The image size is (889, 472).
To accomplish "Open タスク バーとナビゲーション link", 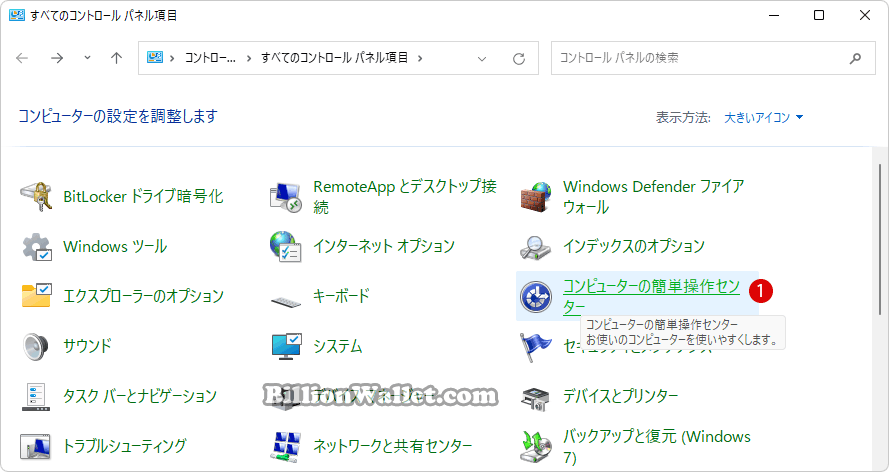I will click(140, 396).
